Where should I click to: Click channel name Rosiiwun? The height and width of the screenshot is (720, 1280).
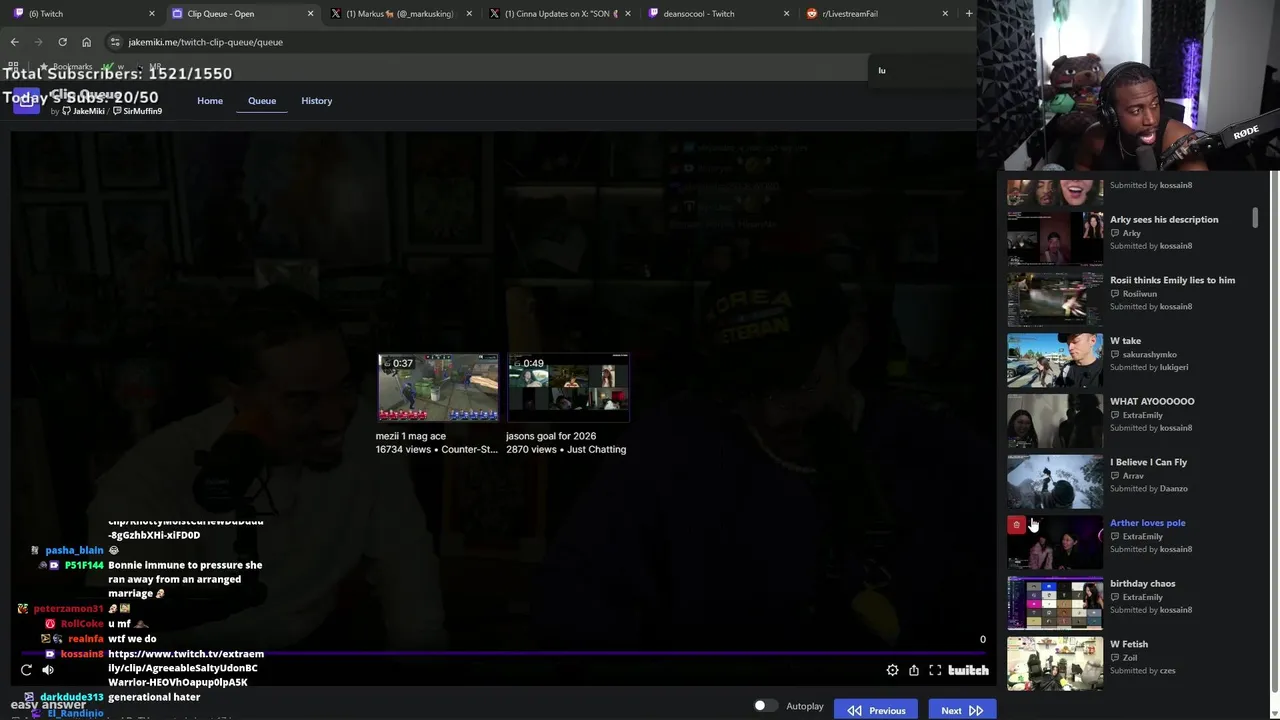1140,294
